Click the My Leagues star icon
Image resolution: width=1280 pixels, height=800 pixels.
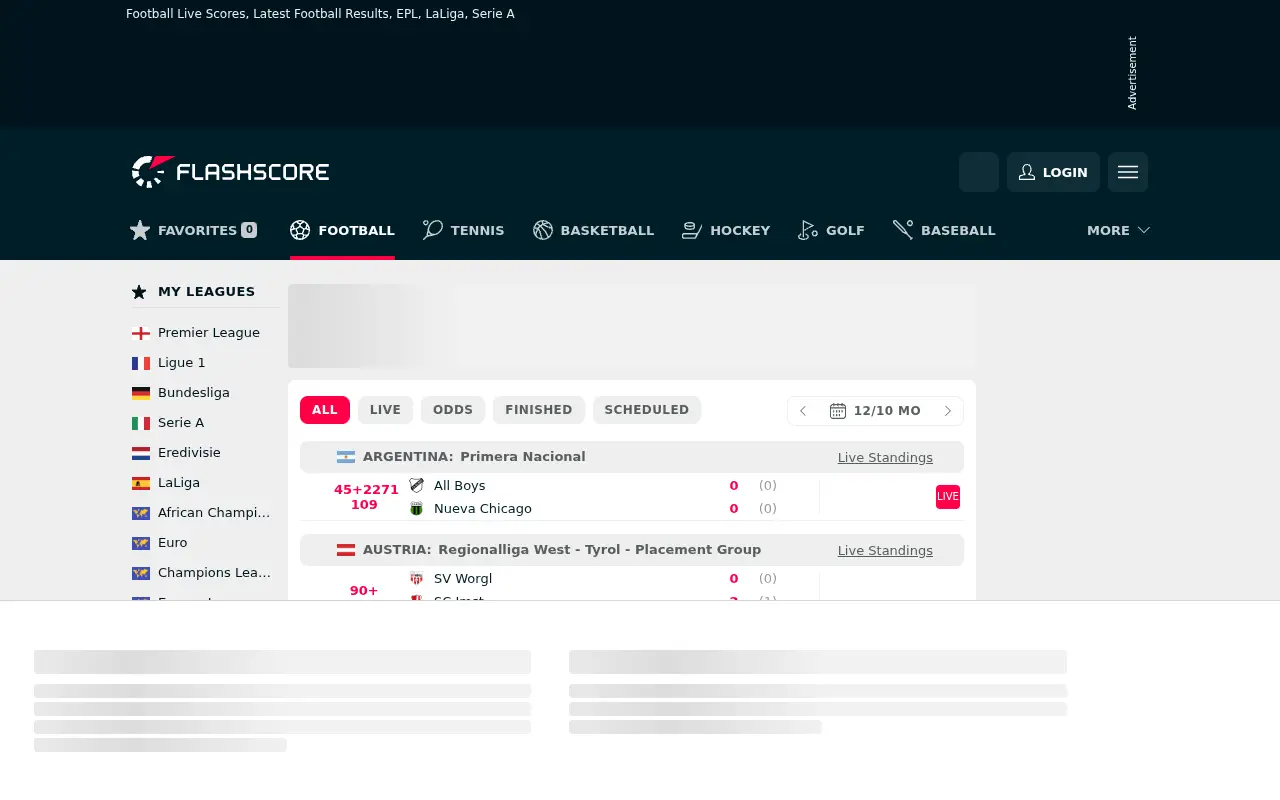[x=139, y=292]
